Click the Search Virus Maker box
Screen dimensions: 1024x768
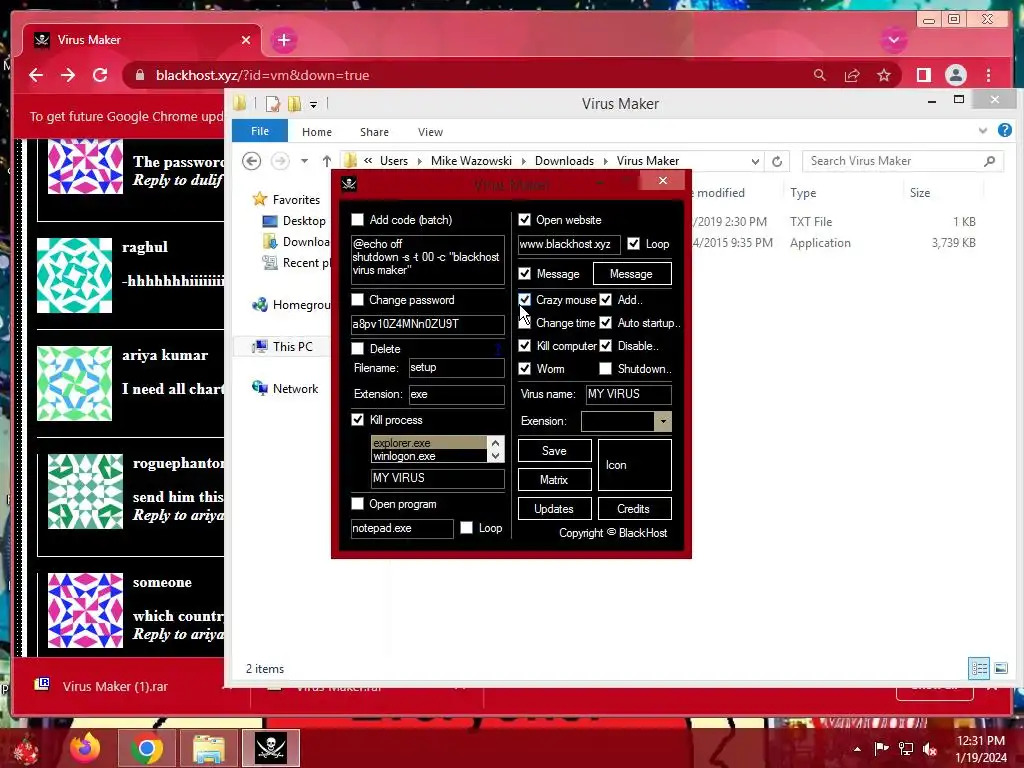point(903,161)
